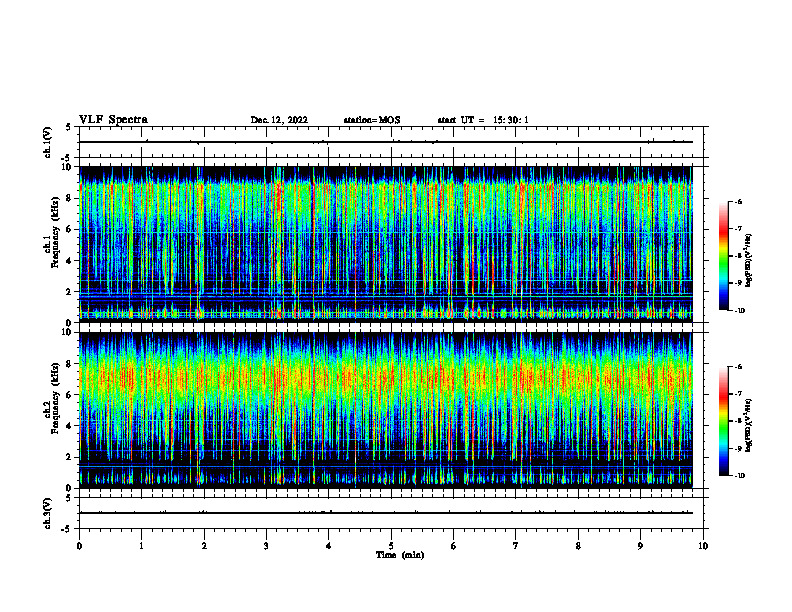
Task: Click the time axis tick label "10"
Action: (x=703, y=546)
